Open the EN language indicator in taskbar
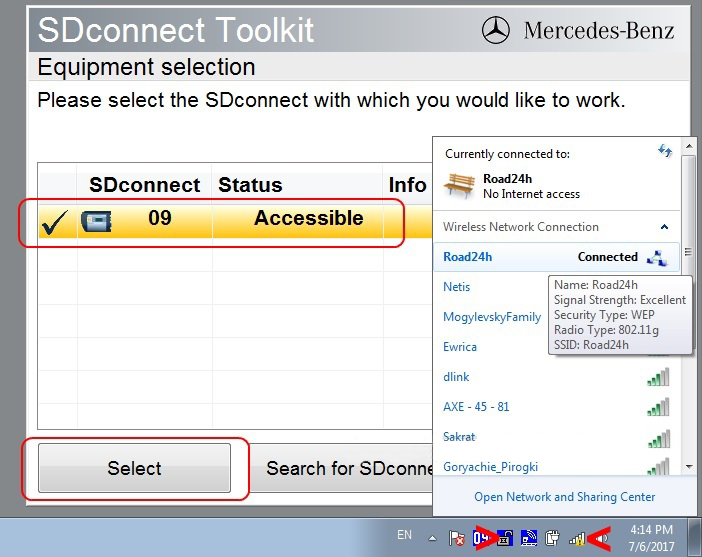 404,535
